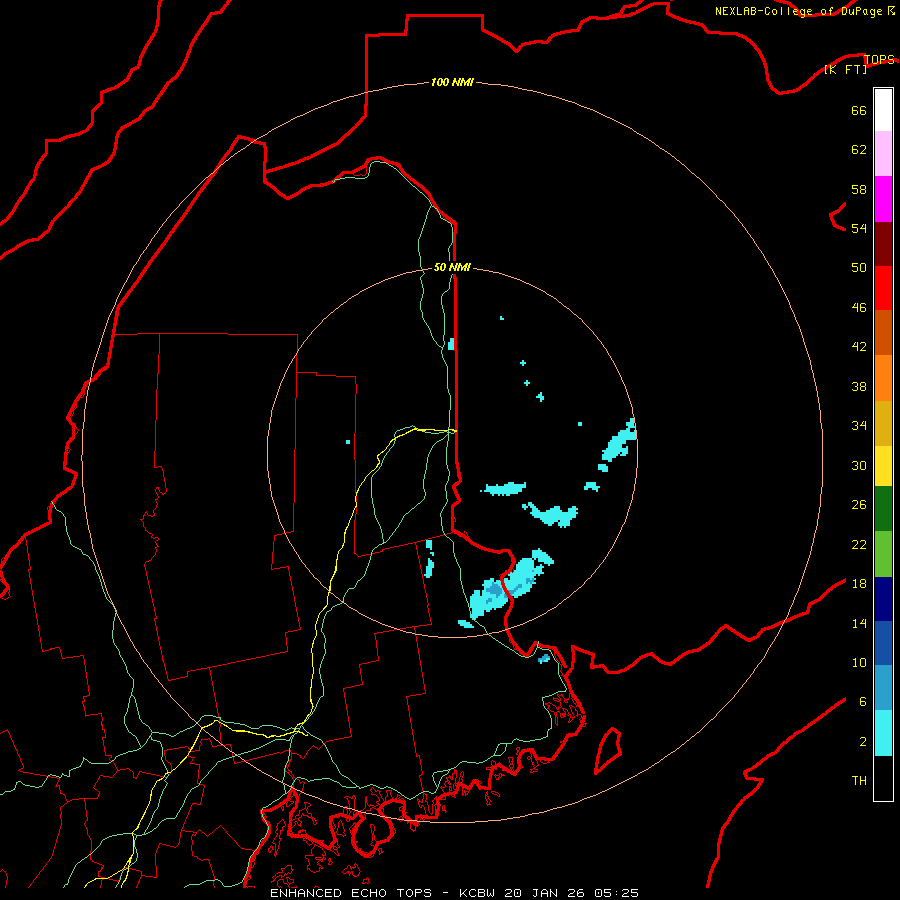Image resolution: width=900 pixels, height=900 pixels.
Task: Click the legend value 18
Action: [859, 584]
